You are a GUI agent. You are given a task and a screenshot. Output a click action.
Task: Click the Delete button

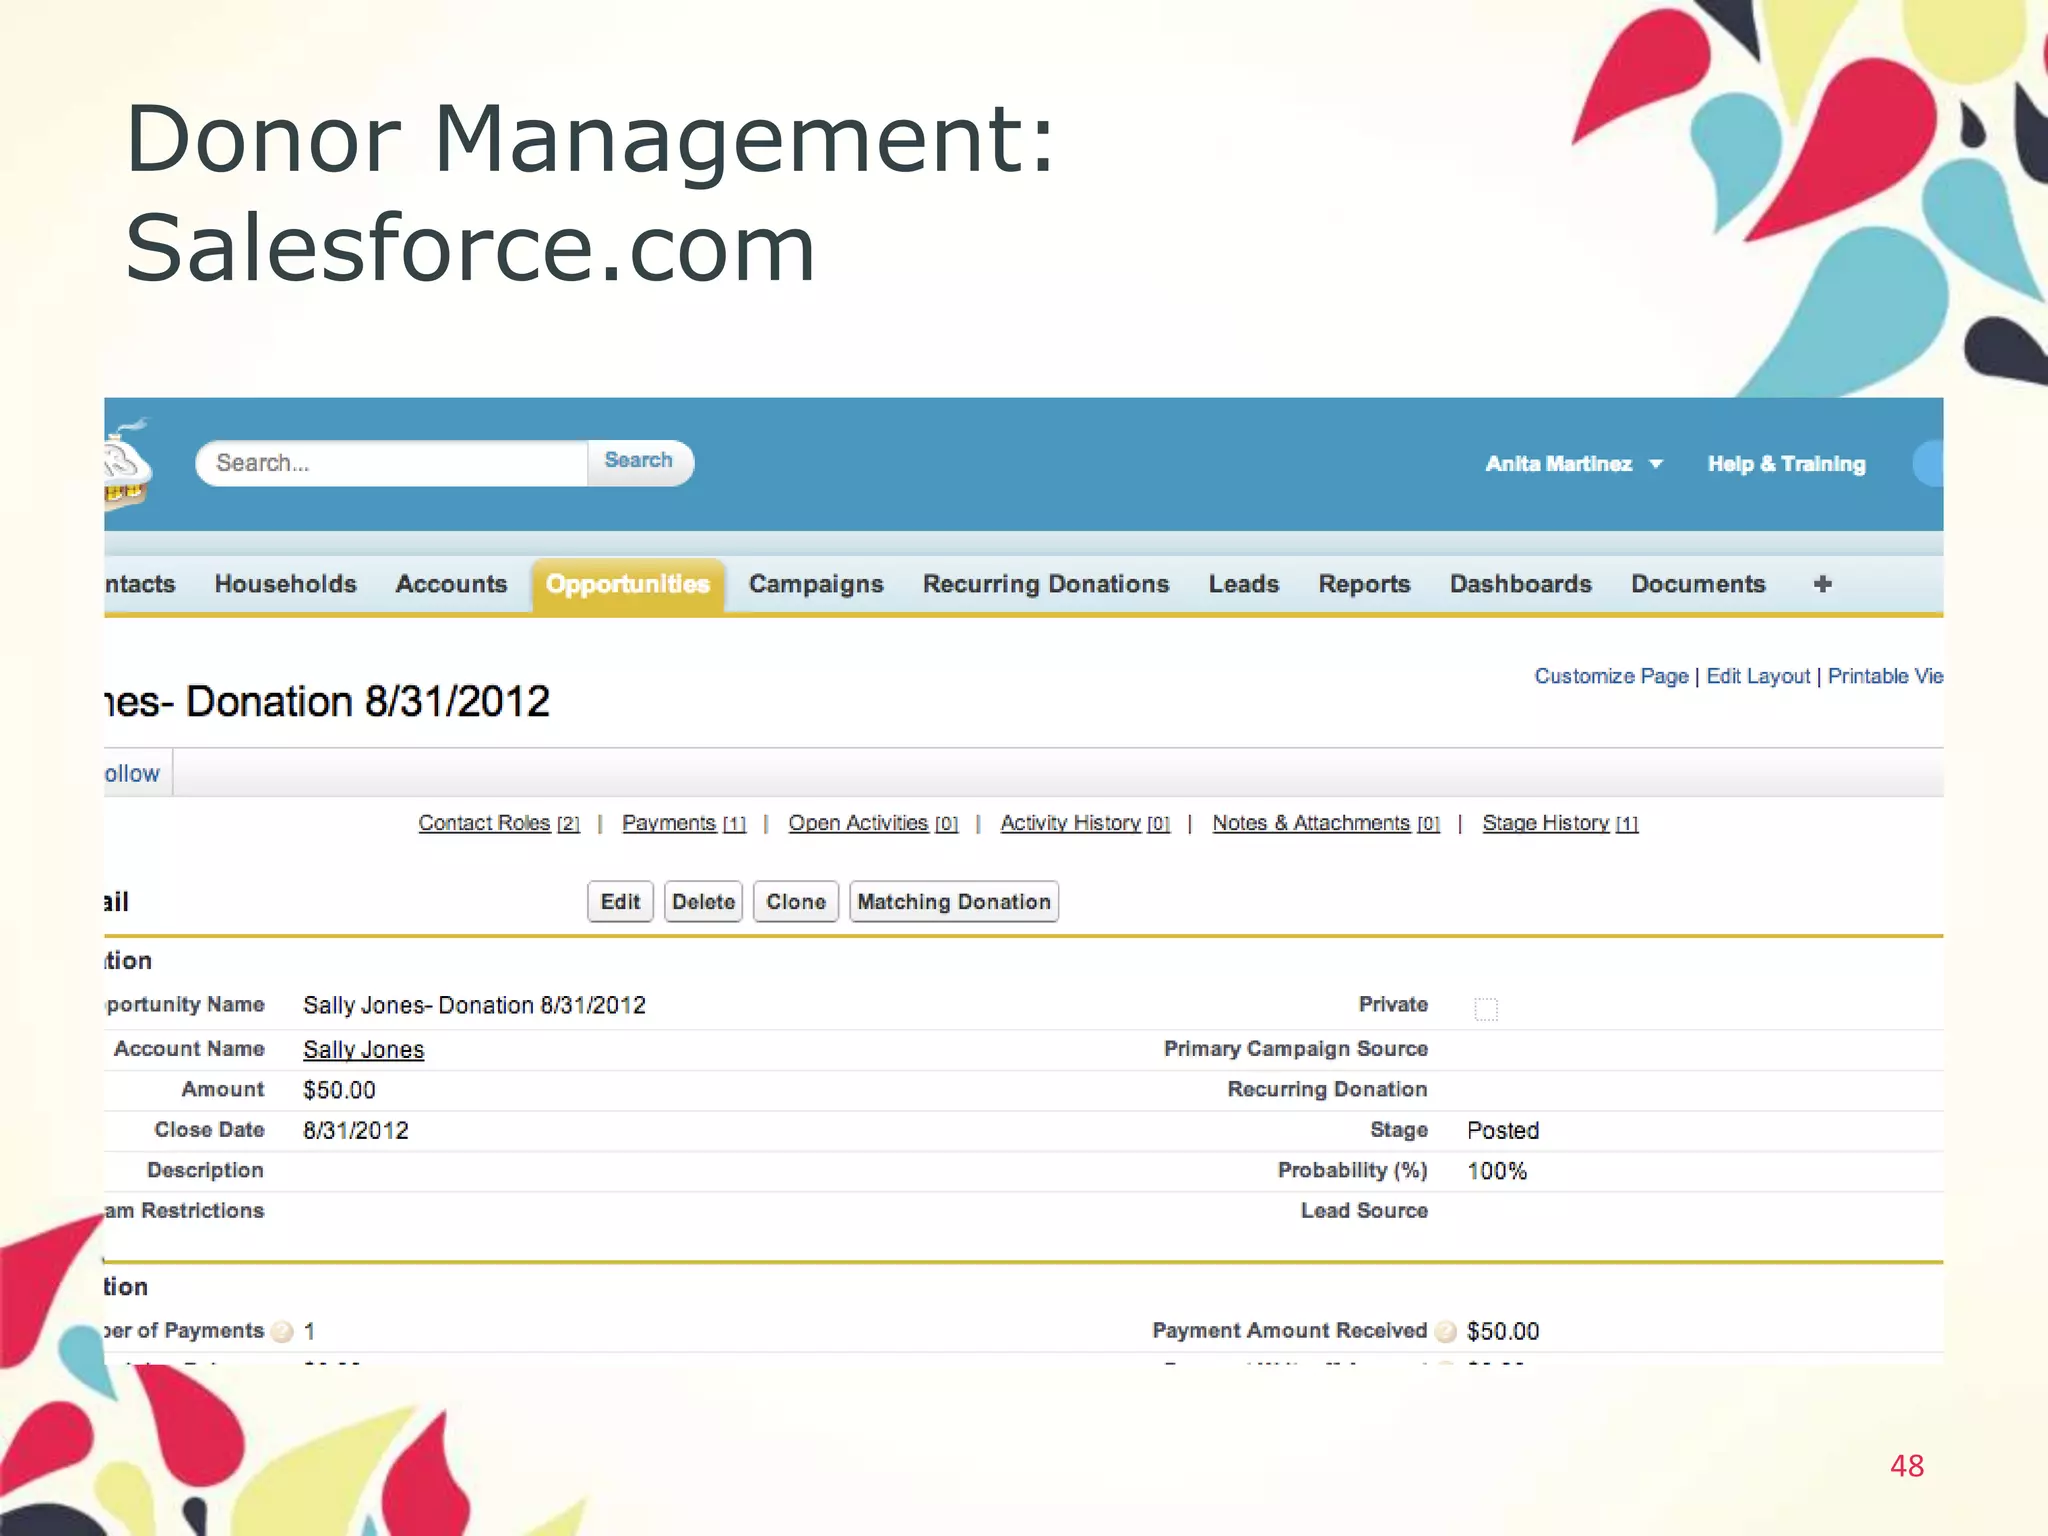(x=703, y=902)
